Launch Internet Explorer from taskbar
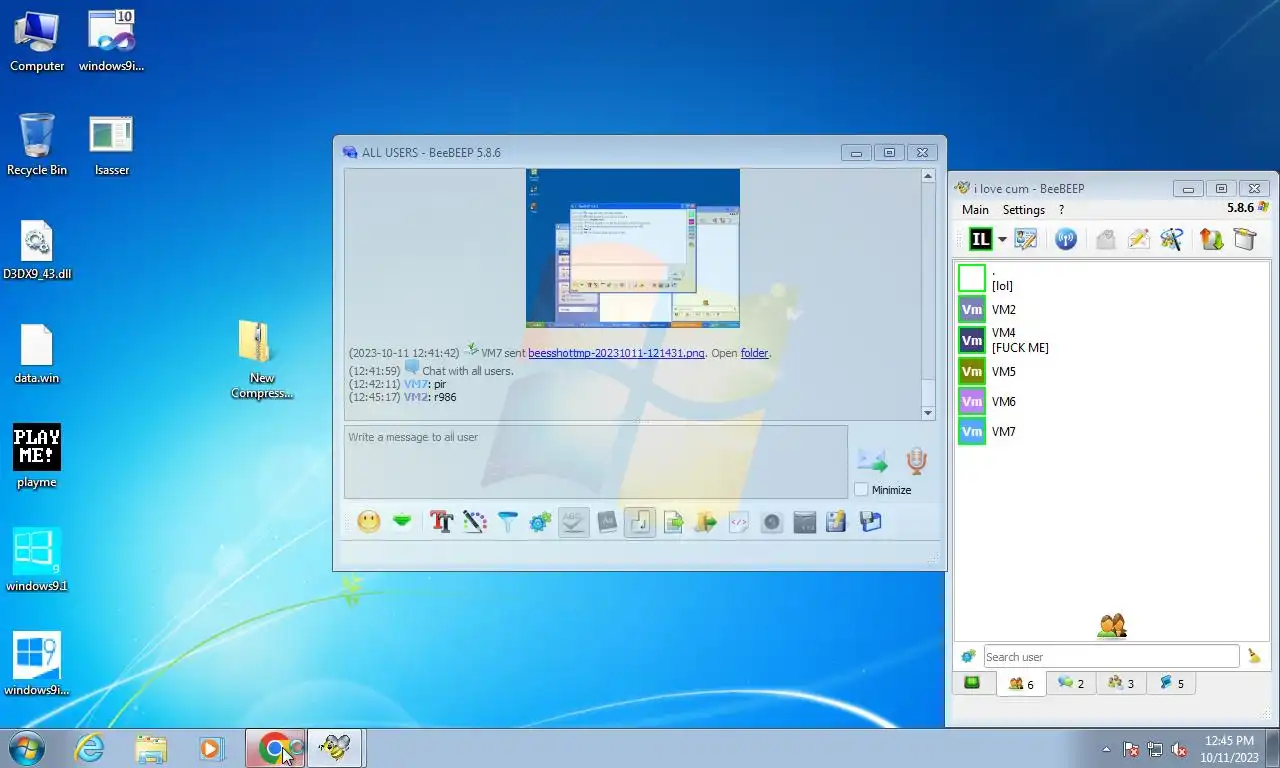Image resolution: width=1280 pixels, height=768 pixels. (x=90, y=748)
